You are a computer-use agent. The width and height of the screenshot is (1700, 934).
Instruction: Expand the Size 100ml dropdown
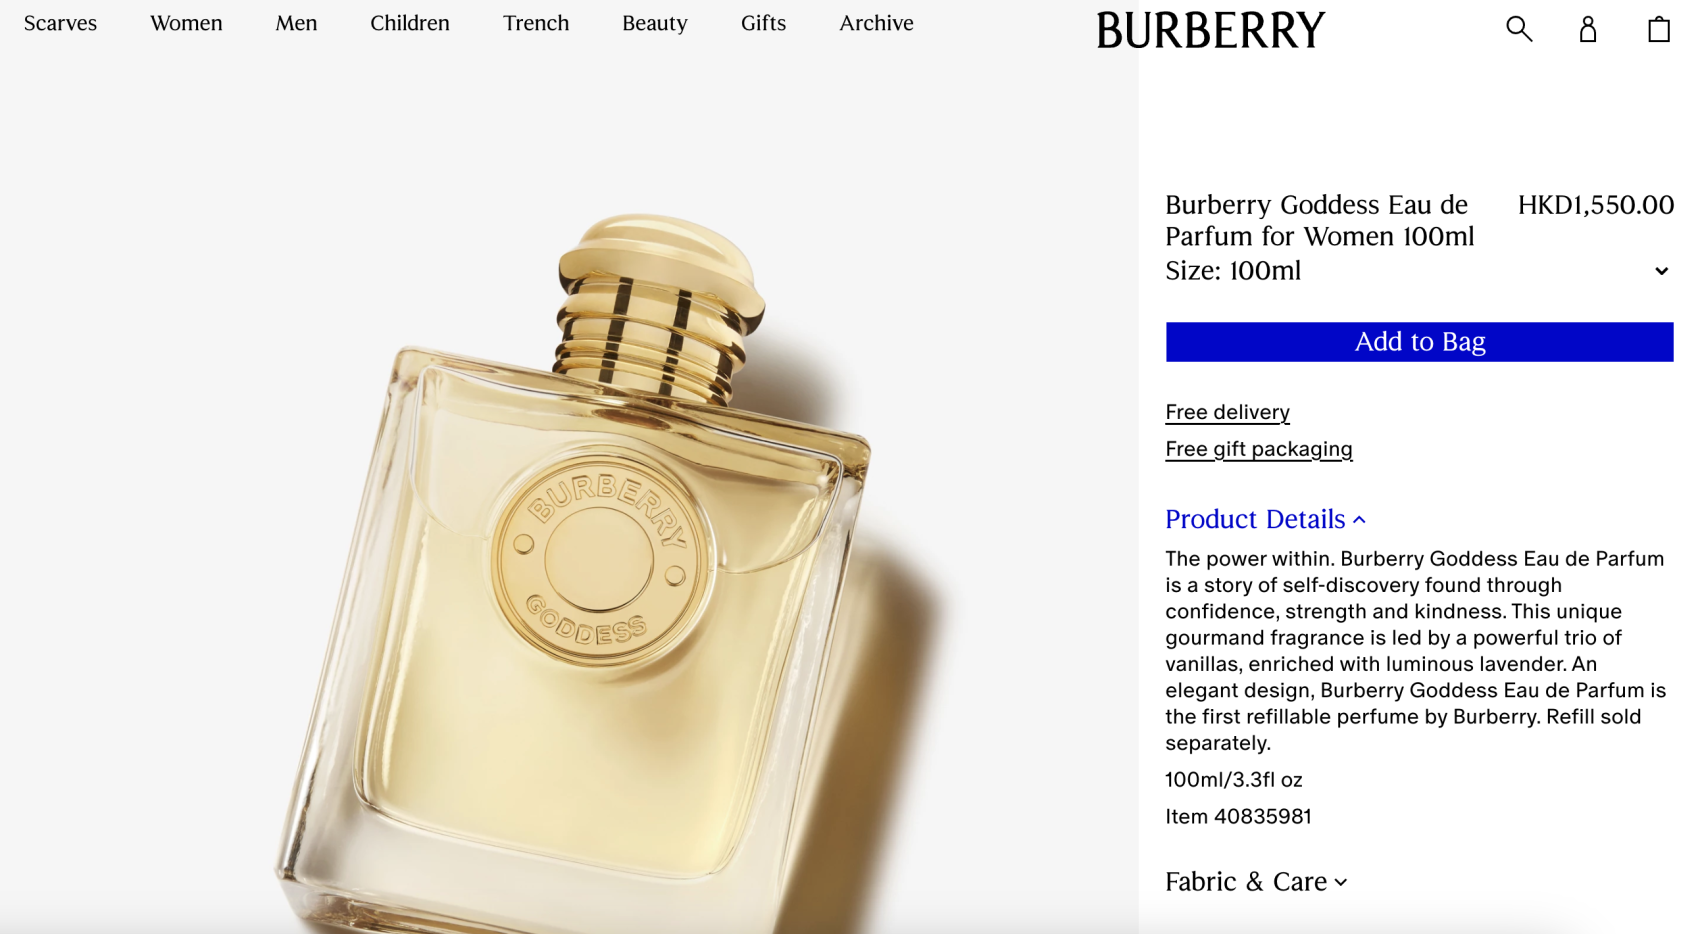pyautogui.click(x=1419, y=271)
